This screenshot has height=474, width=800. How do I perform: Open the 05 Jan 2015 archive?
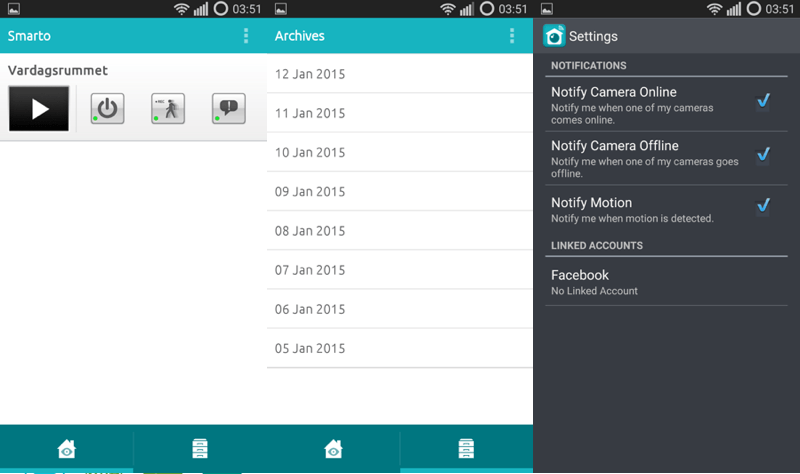400,348
